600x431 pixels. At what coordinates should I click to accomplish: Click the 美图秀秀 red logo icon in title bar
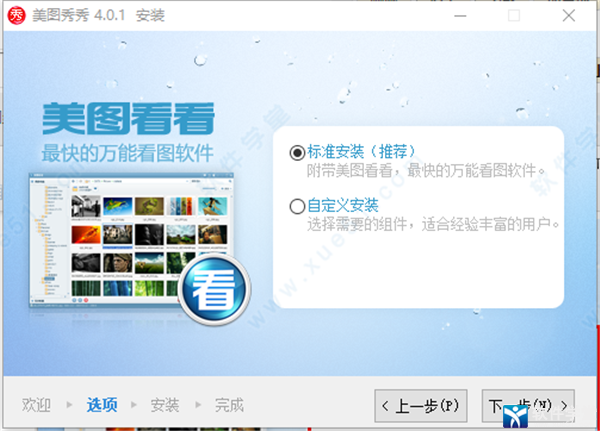(x=16, y=16)
